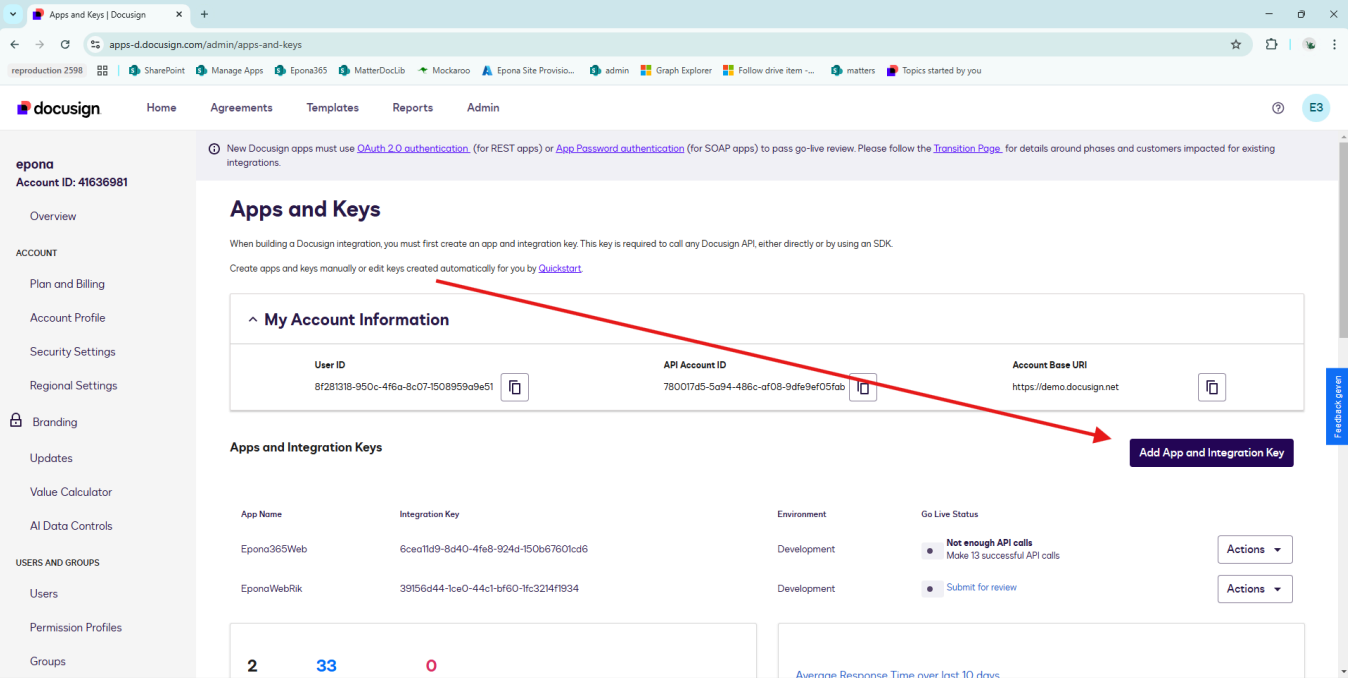1348x678 pixels.
Task: Open AI Data Controls
Action: pos(71,526)
